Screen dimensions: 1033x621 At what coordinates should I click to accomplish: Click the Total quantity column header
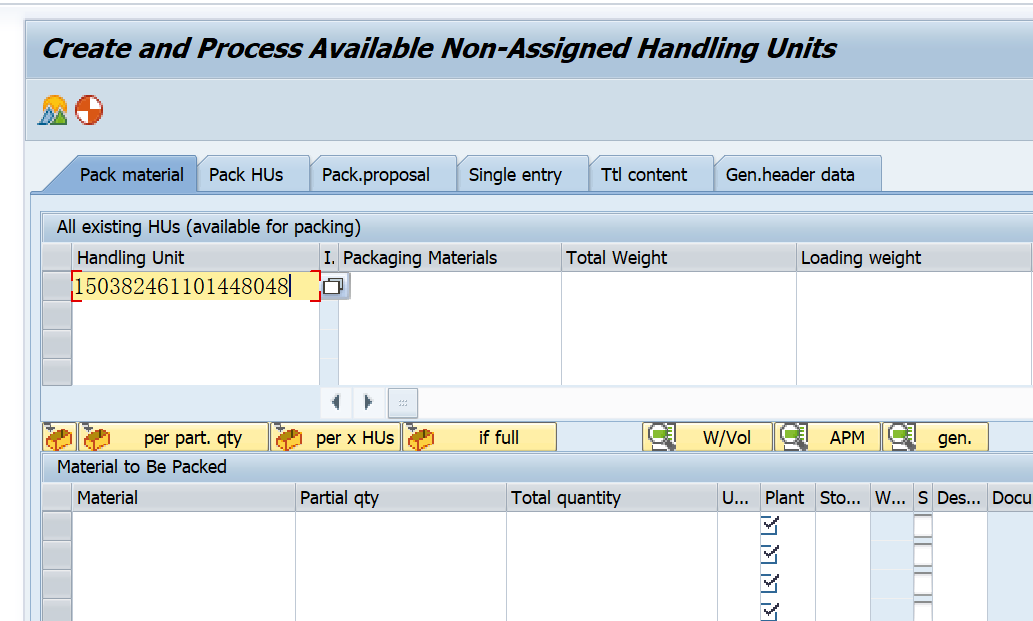pos(612,498)
